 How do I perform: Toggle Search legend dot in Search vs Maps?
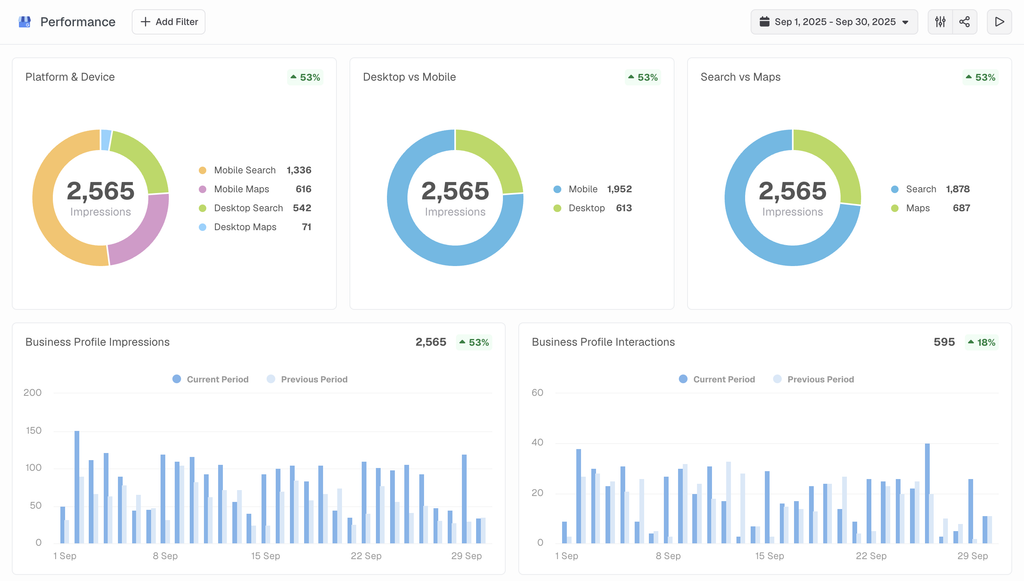[x=895, y=189]
